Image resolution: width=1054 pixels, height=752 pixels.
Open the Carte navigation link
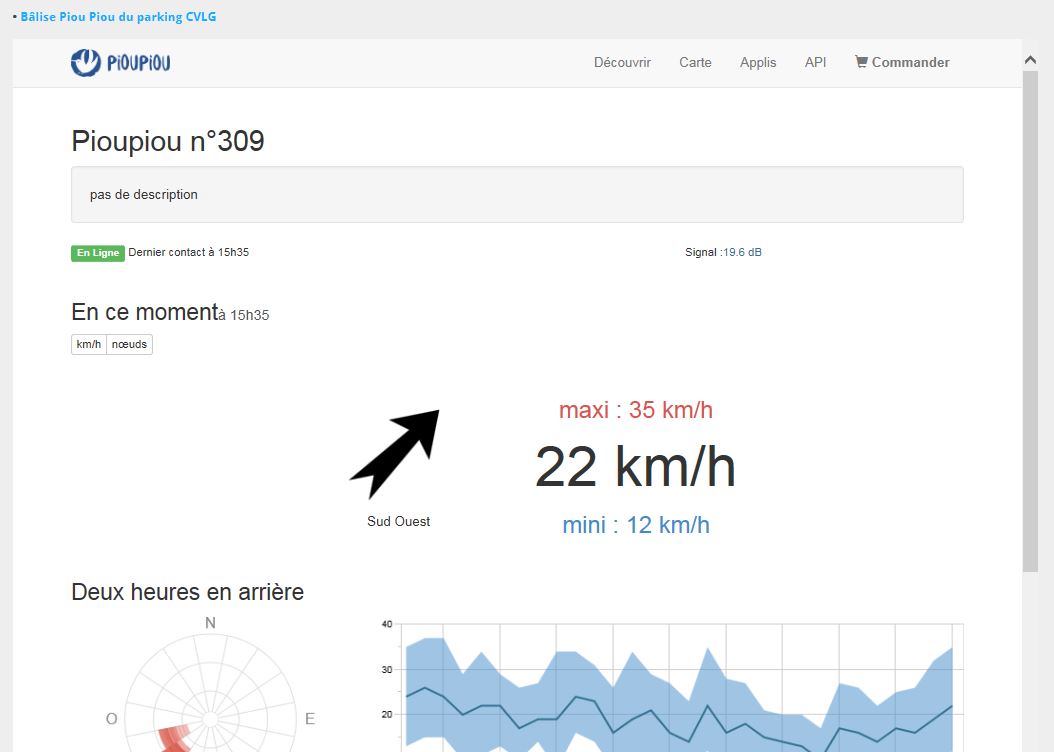695,62
